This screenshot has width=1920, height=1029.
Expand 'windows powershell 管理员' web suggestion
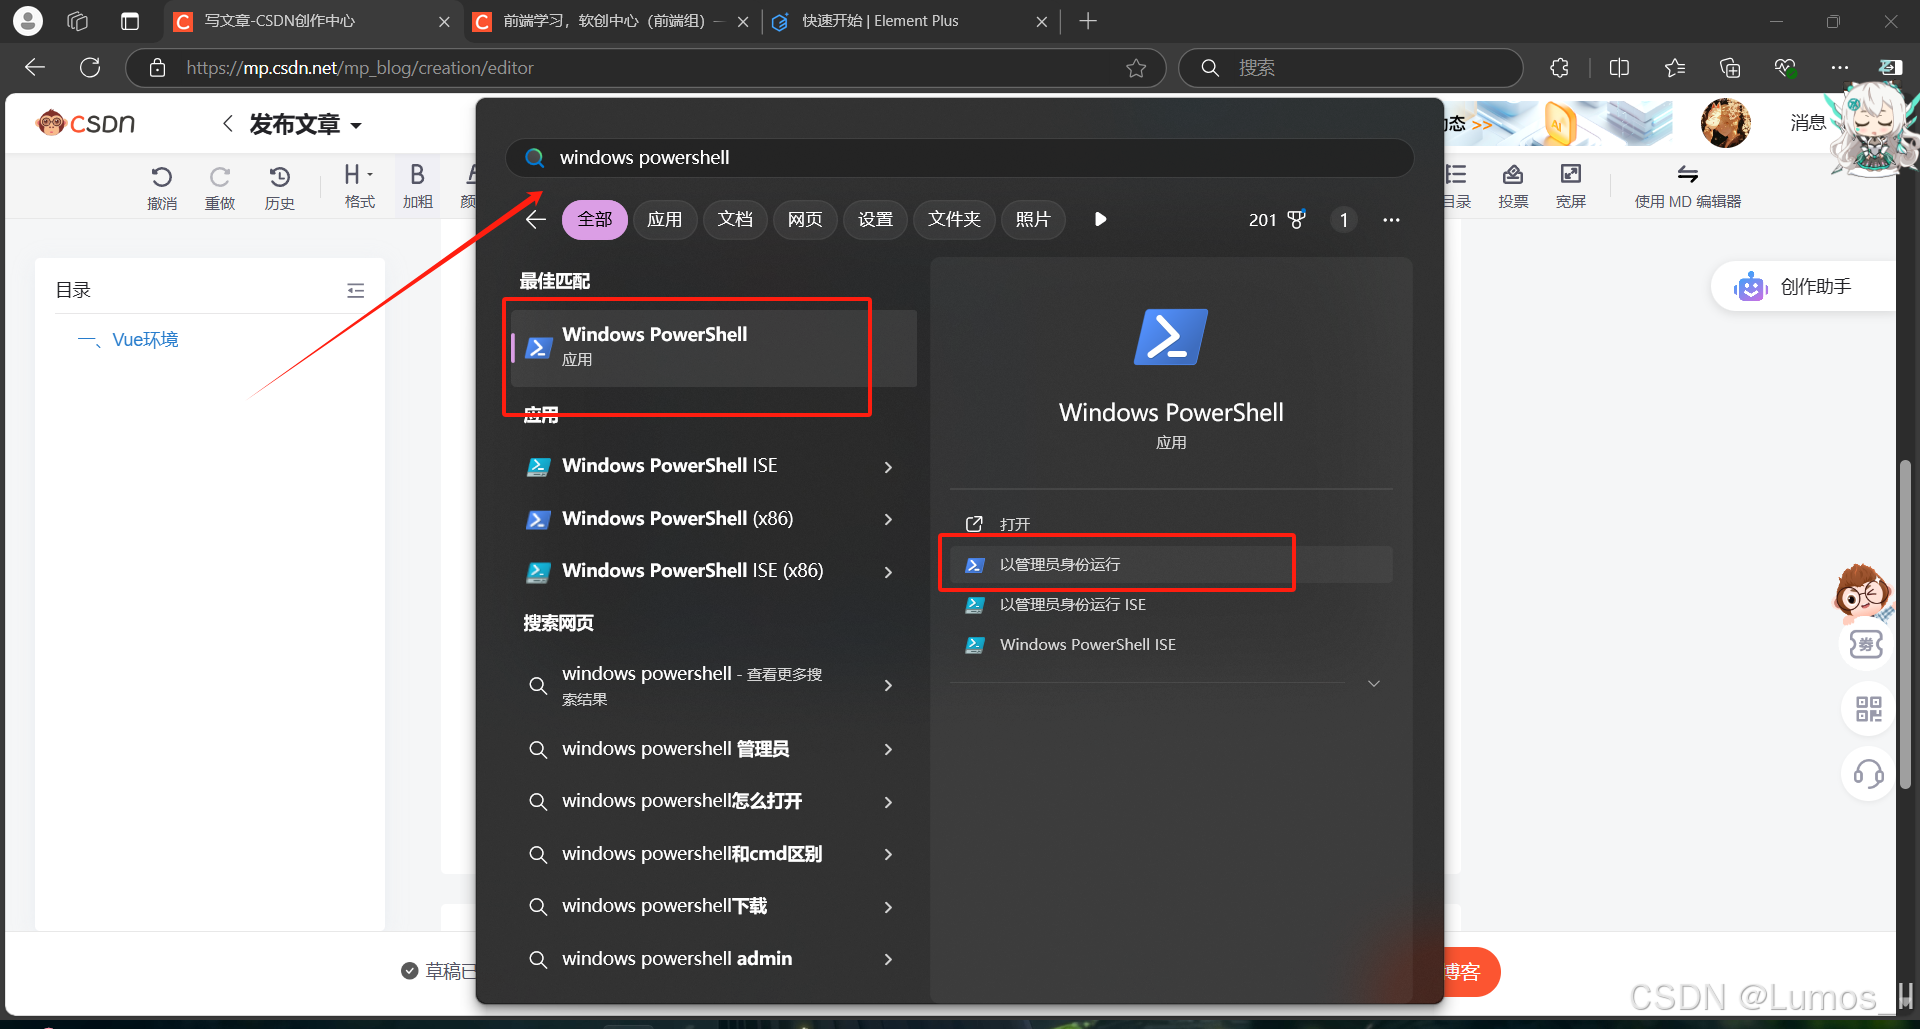tap(888, 749)
